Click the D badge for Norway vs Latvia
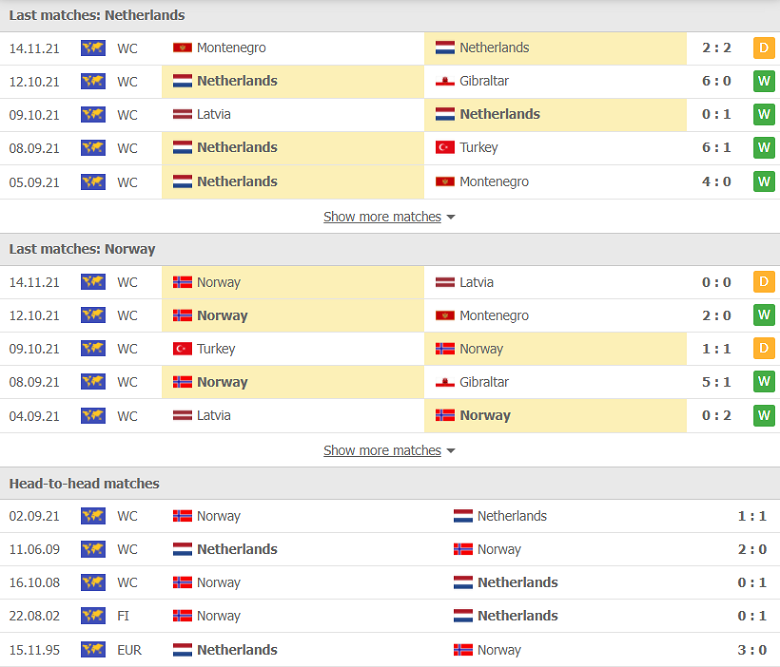This screenshot has height=667, width=780. coord(764,282)
